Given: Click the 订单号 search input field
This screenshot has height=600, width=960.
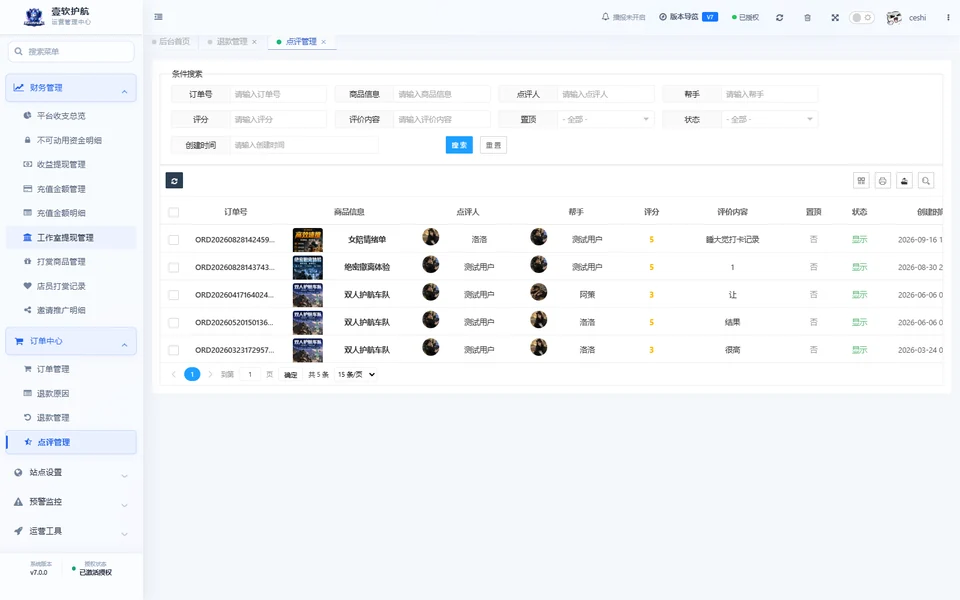Looking at the screenshot, I should pos(279,94).
